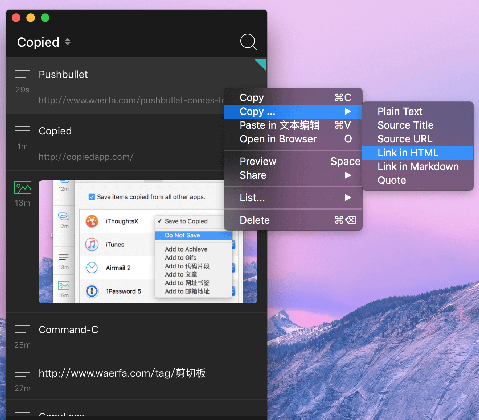The width and height of the screenshot is (479, 420).
Task: Select the Pushbullet clipping title
Action: click(x=63, y=74)
